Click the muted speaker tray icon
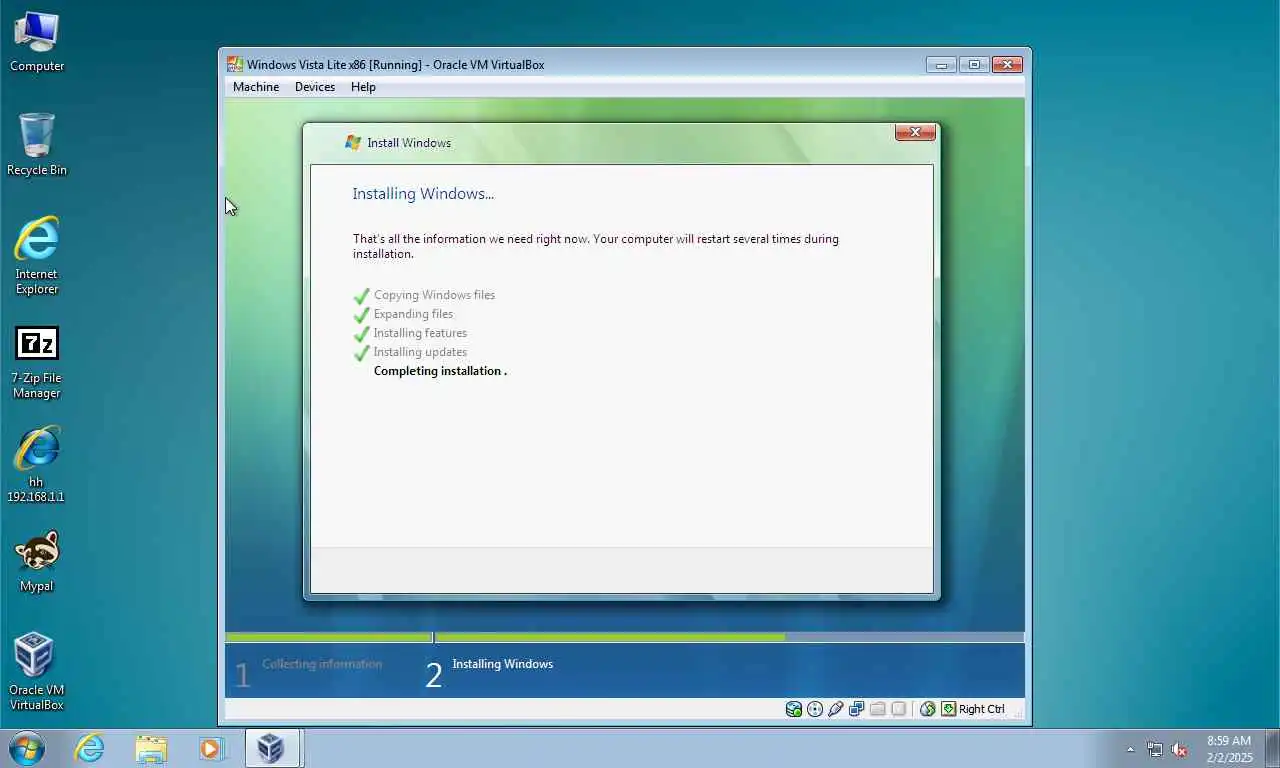The height and width of the screenshot is (768, 1280). (x=1179, y=749)
